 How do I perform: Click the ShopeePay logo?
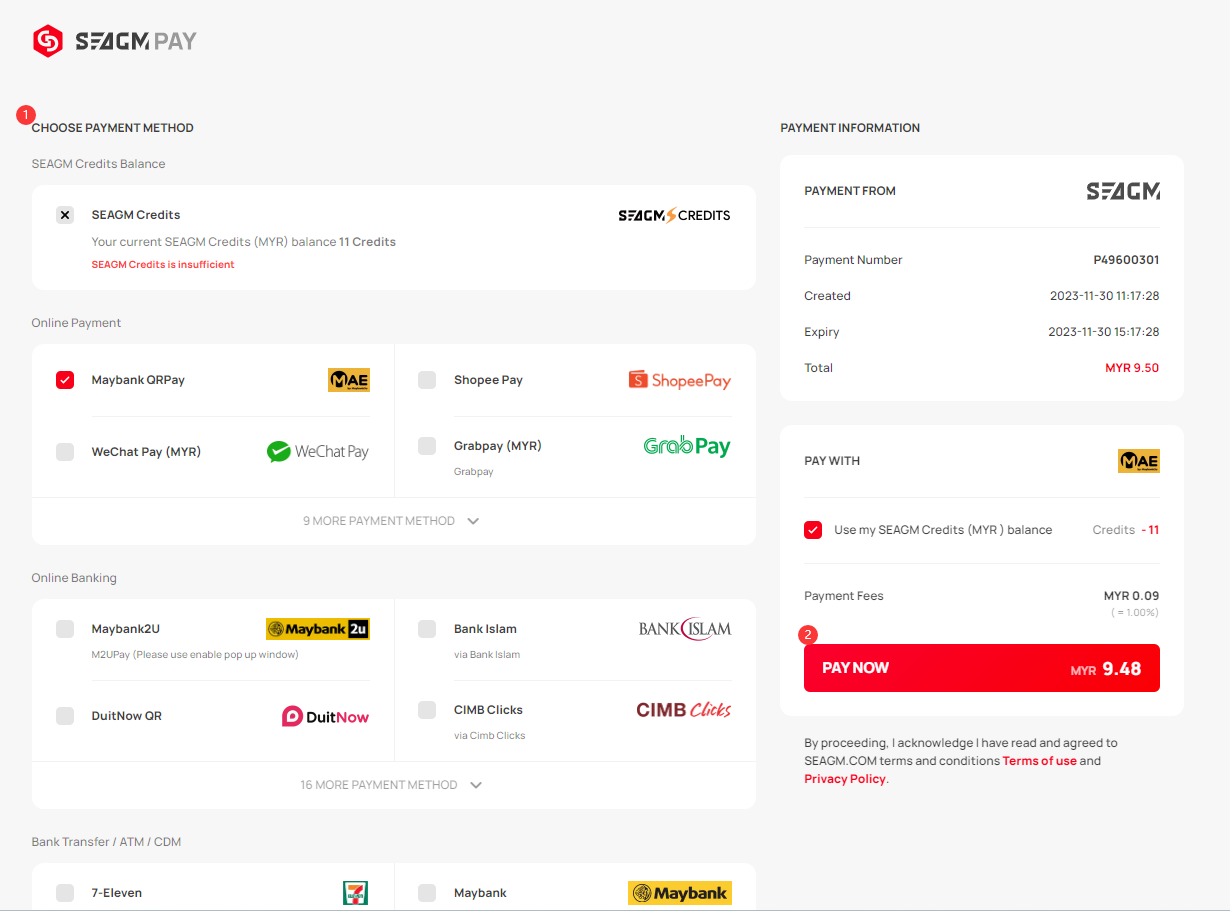tap(680, 380)
